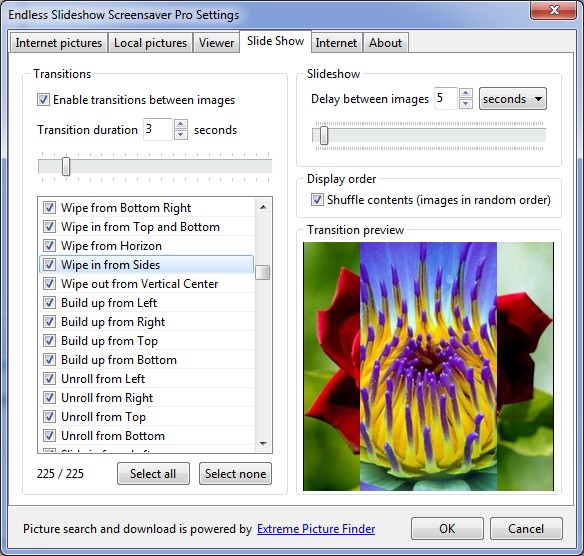Click transition list scroll up arrow
This screenshot has width=584, height=556.
[x=263, y=207]
